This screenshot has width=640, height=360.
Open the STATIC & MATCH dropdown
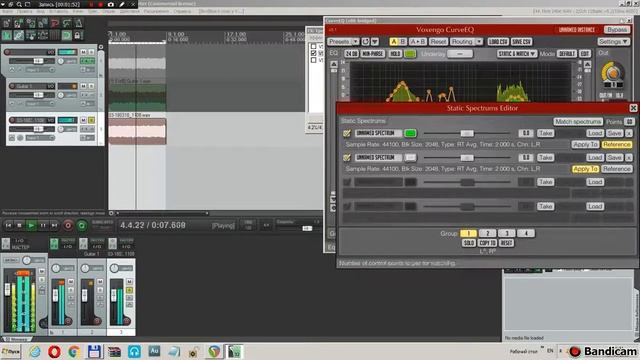tap(516, 54)
